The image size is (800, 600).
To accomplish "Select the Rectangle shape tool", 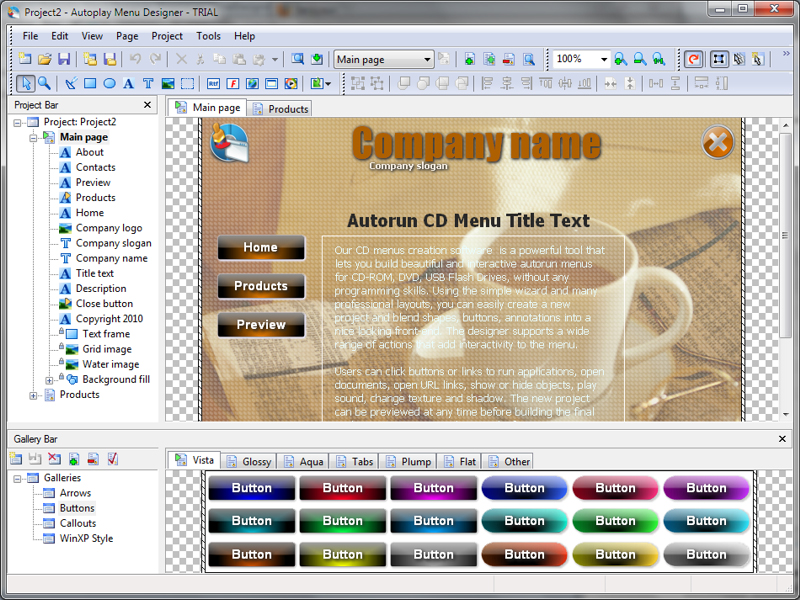I will pyautogui.click(x=90, y=83).
